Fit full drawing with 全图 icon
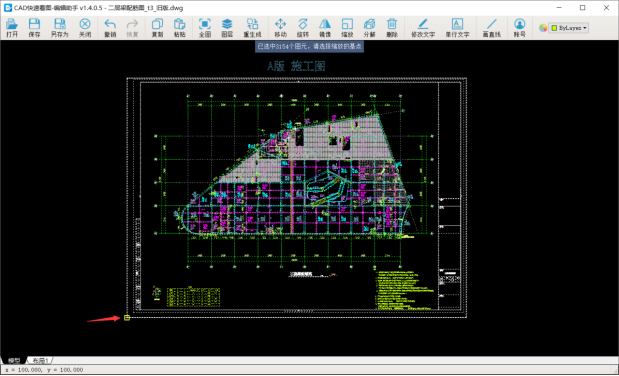The width and height of the screenshot is (619, 376). pos(204,28)
